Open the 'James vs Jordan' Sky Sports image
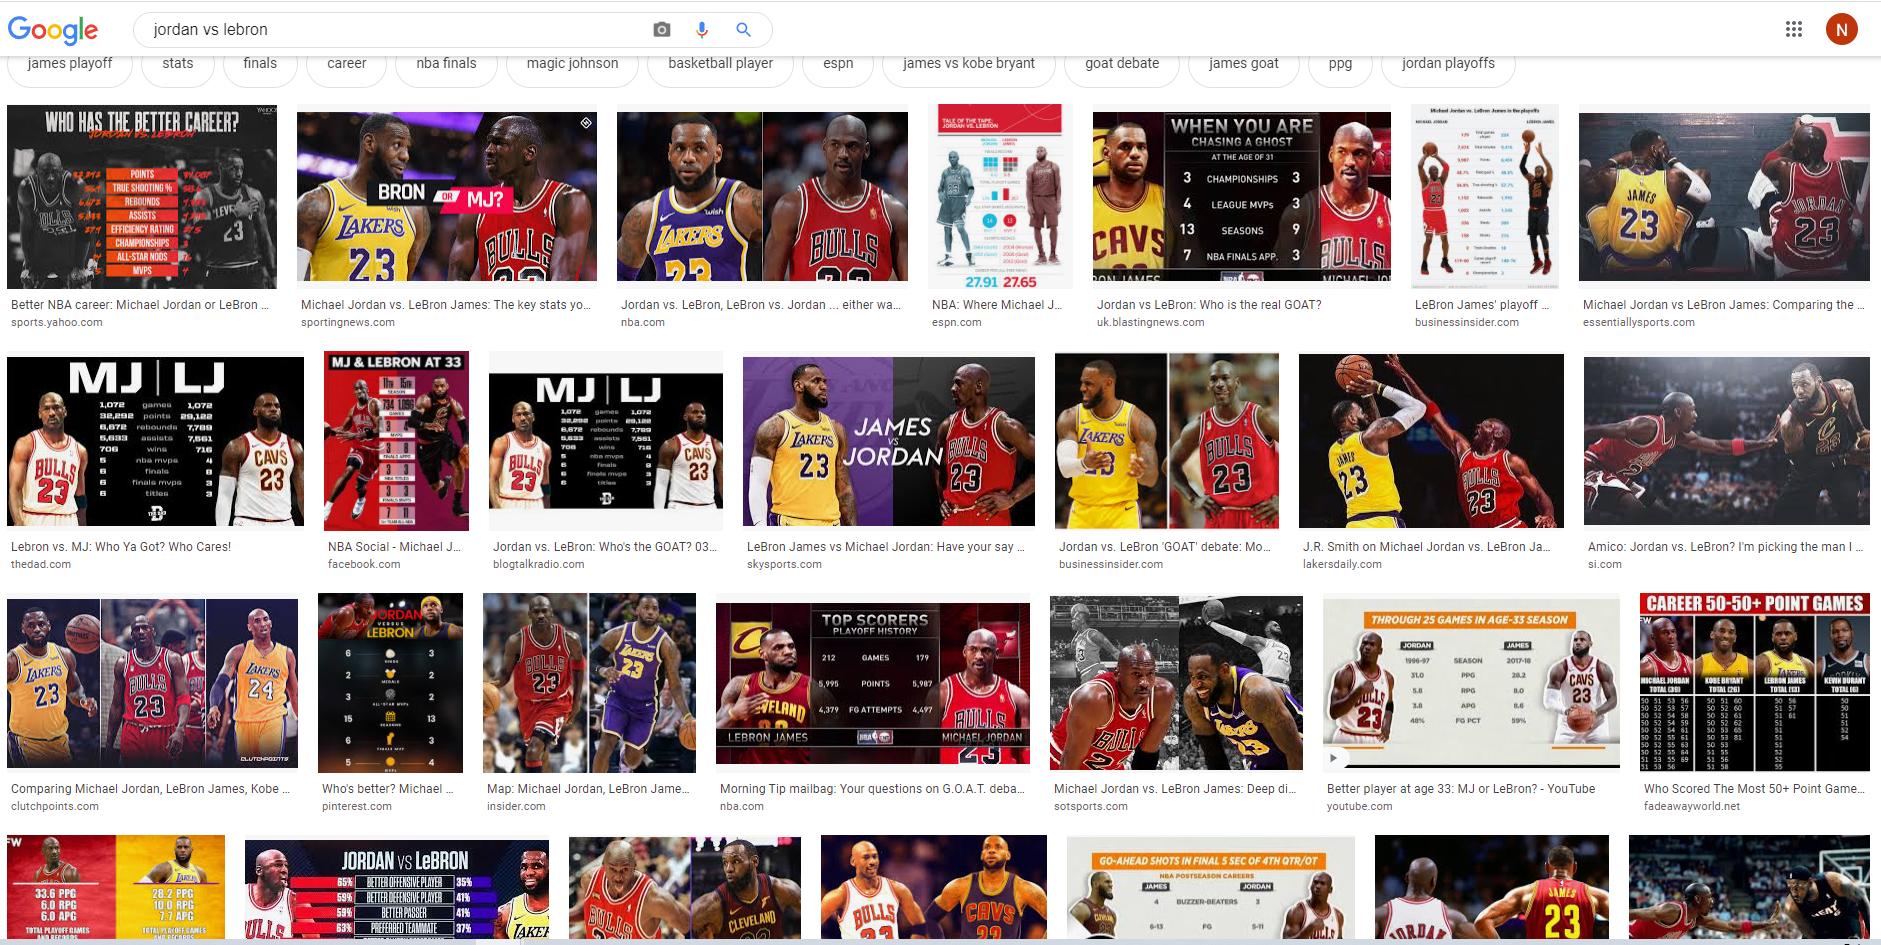The height and width of the screenshot is (945, 1881). click(889, 441)
